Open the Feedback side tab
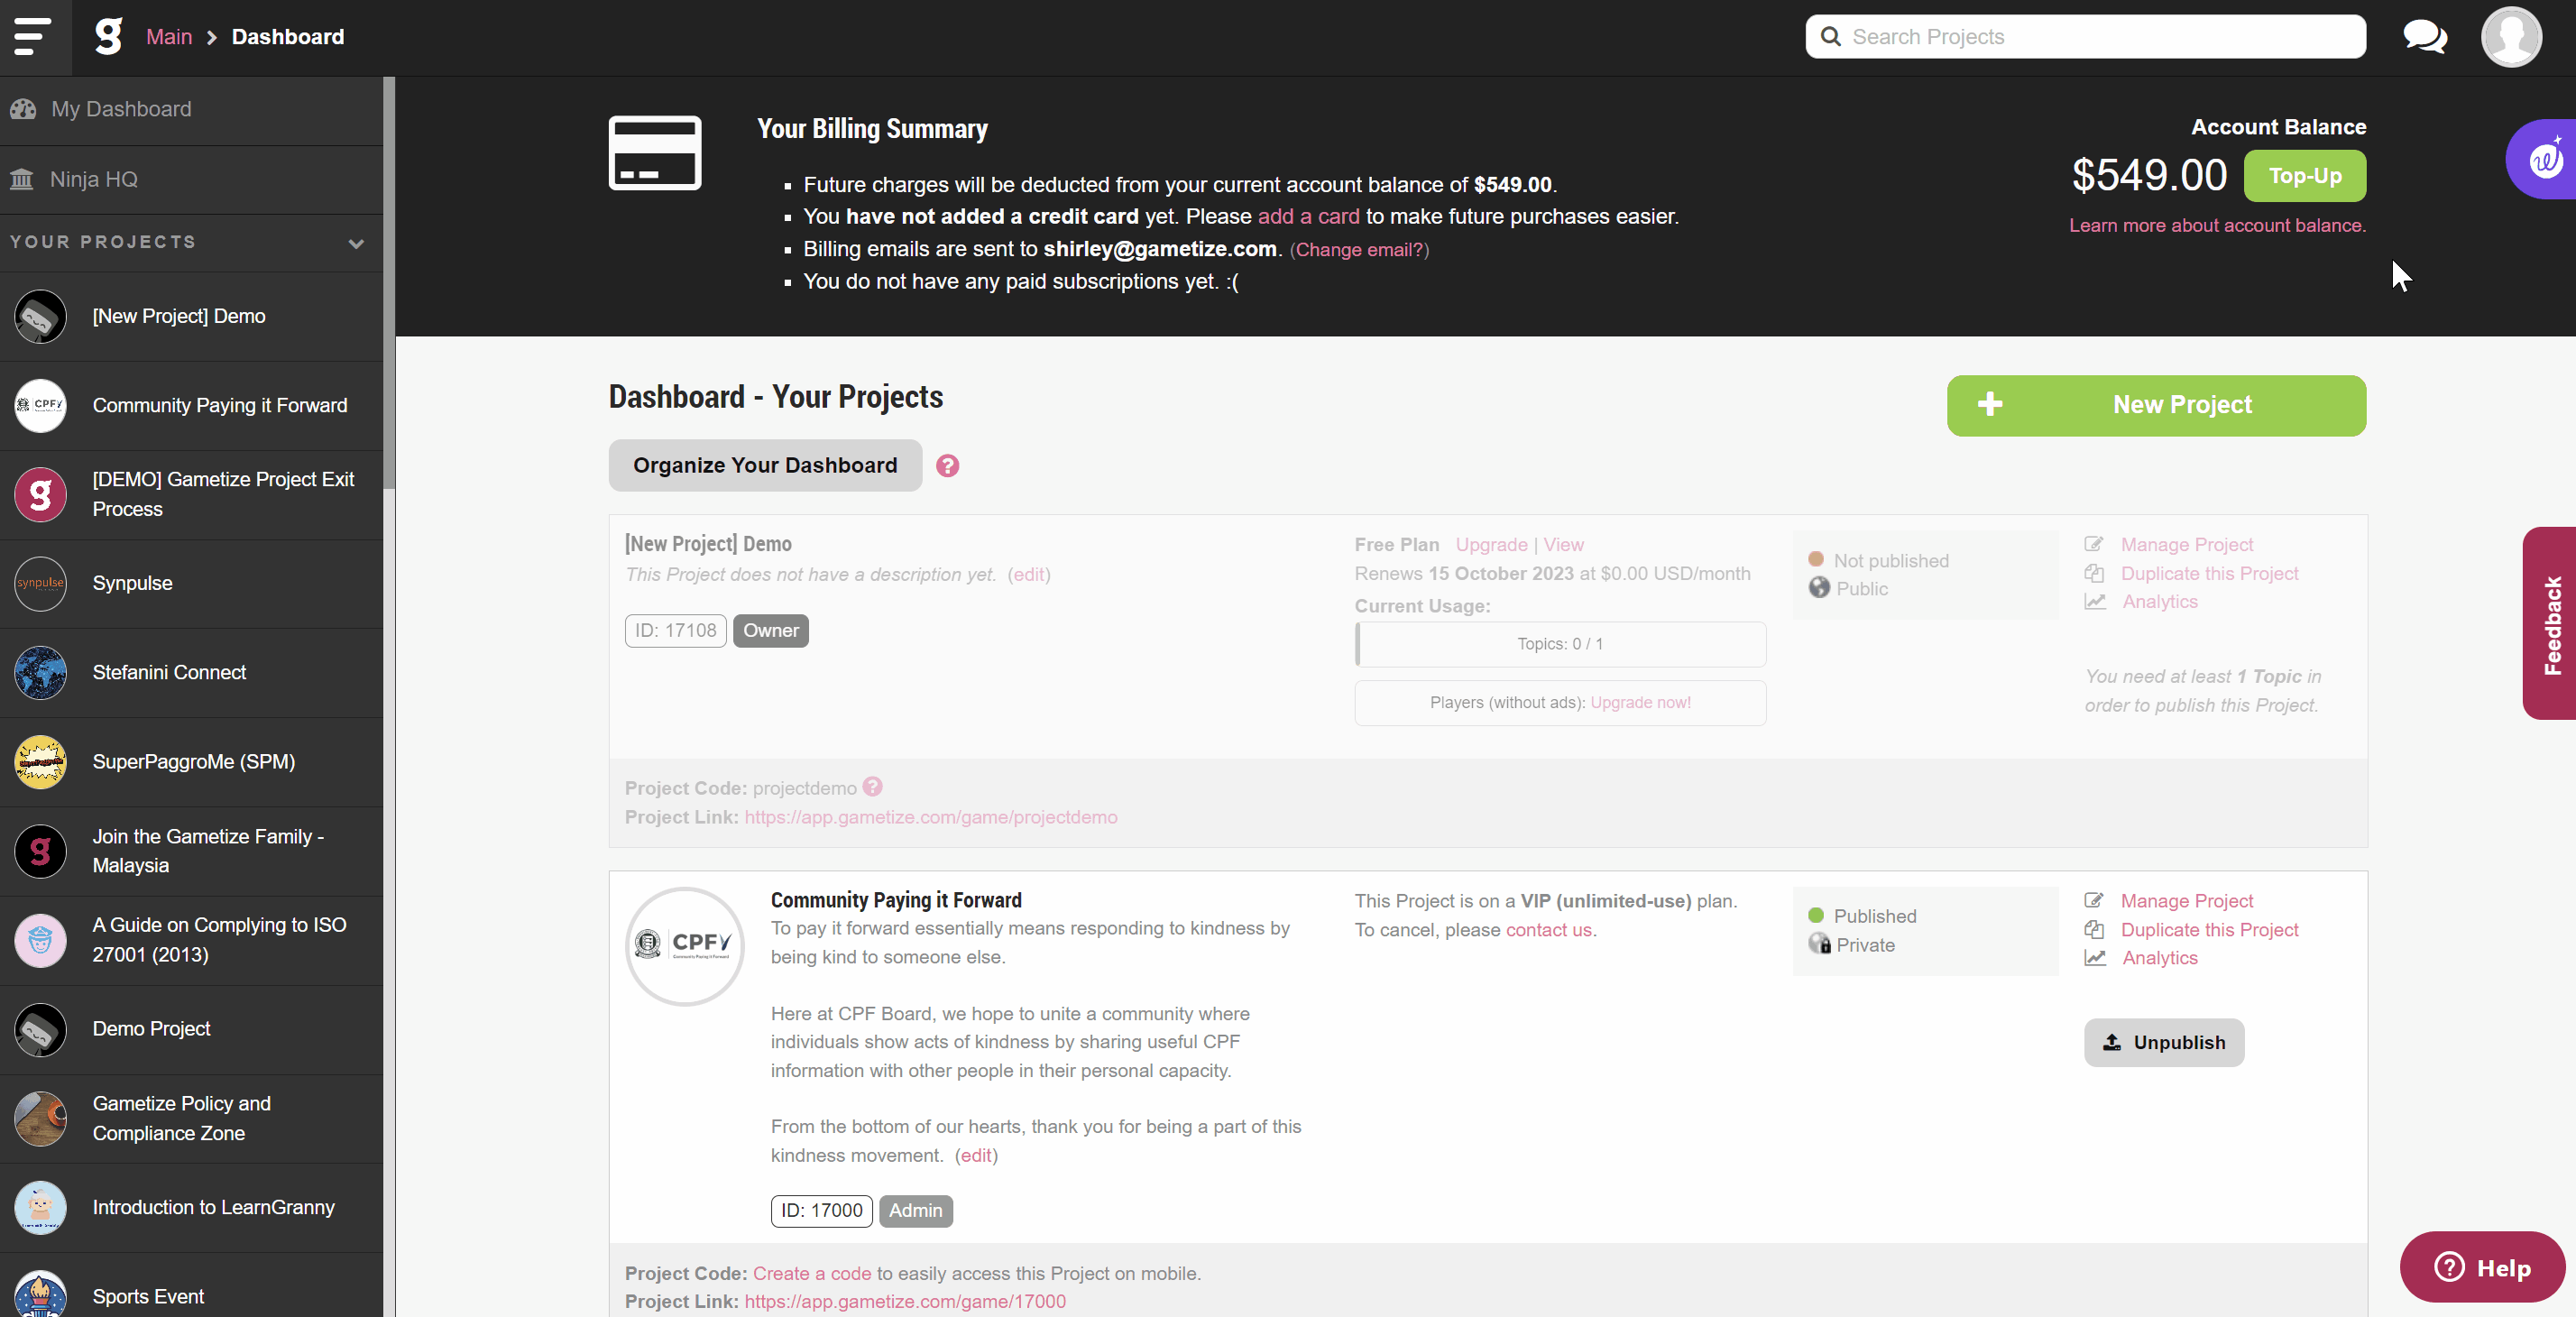The image size is (2576, 1317). tap(2548, 624)
